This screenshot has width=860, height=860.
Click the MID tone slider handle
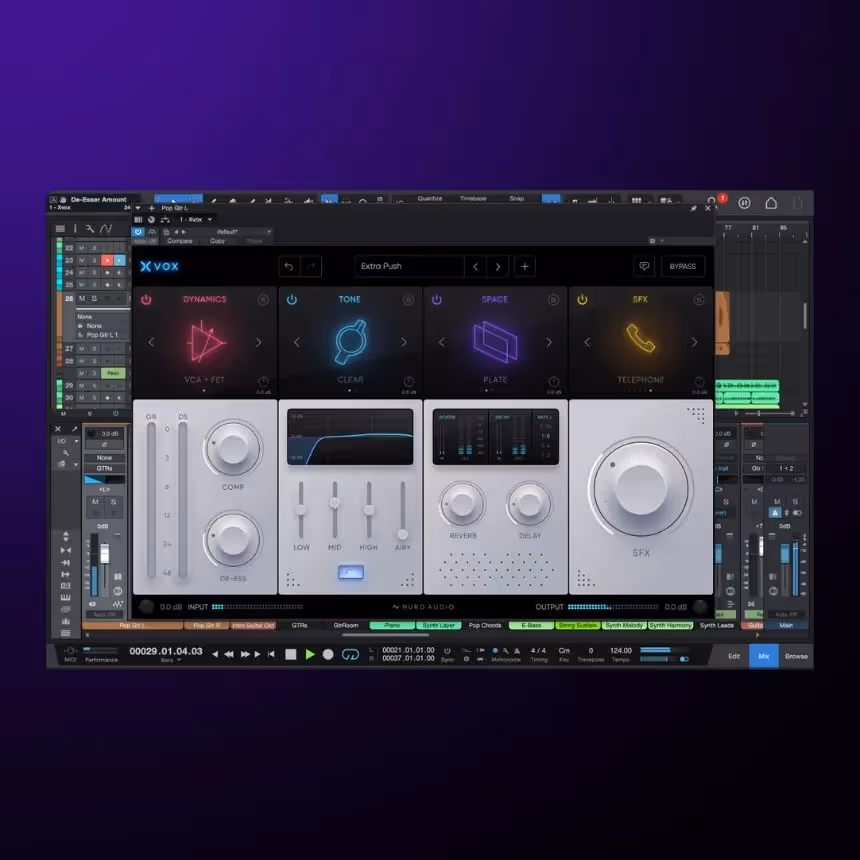(x=335, y=502)
